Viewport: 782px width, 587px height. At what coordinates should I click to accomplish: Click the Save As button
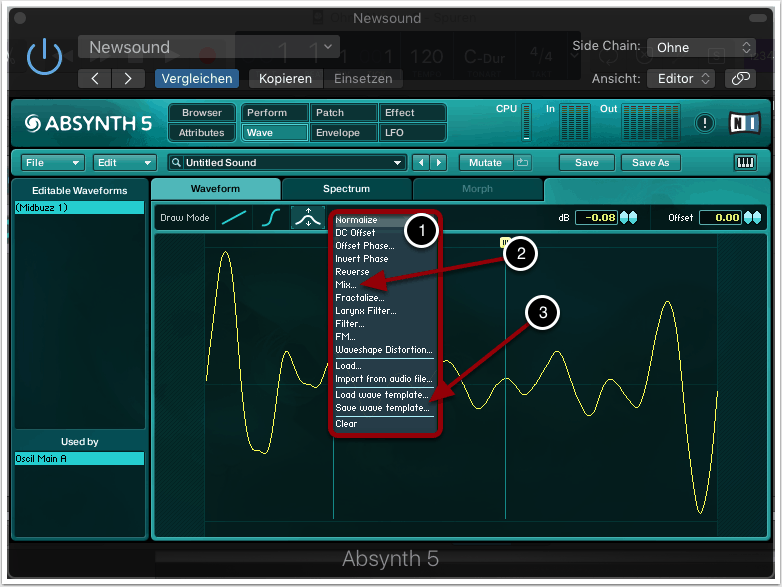coord(650,162)
